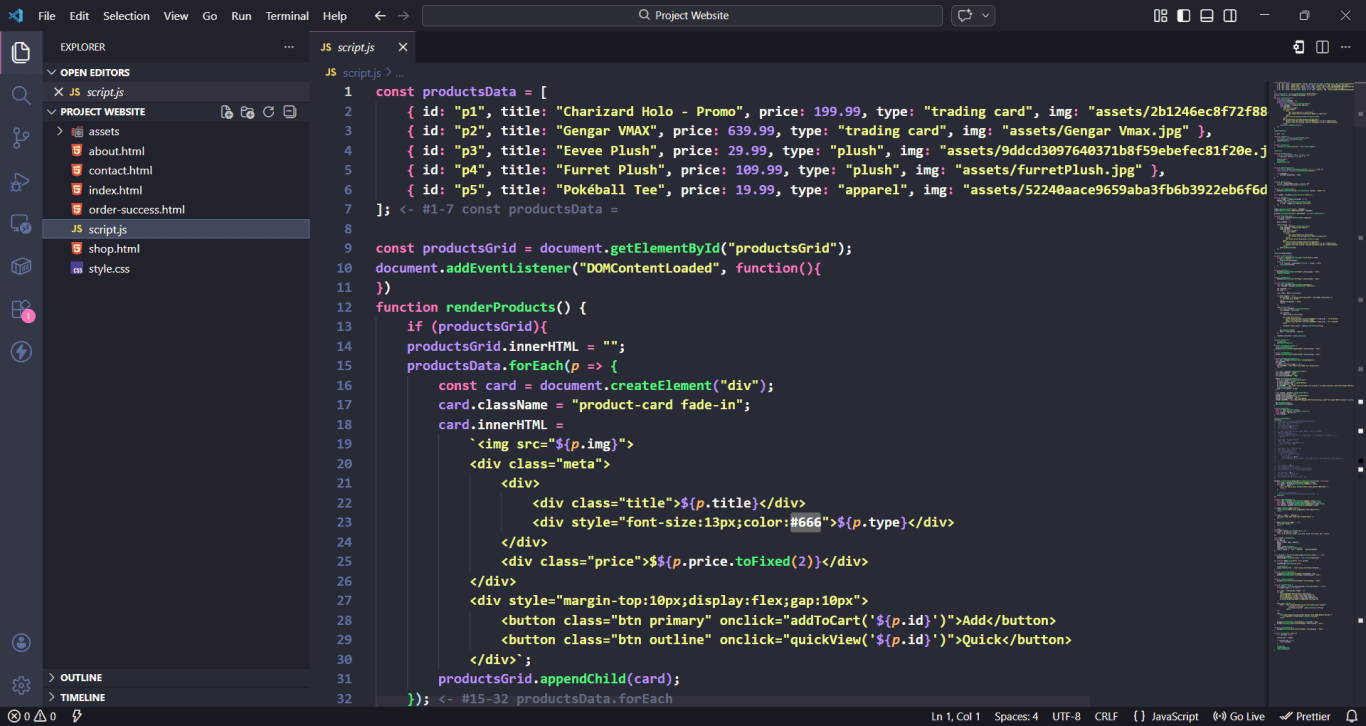The height and width of the screenshot is (726, 1366).
Task: Collapse all folders in explorer
Action: click(290, 112)
